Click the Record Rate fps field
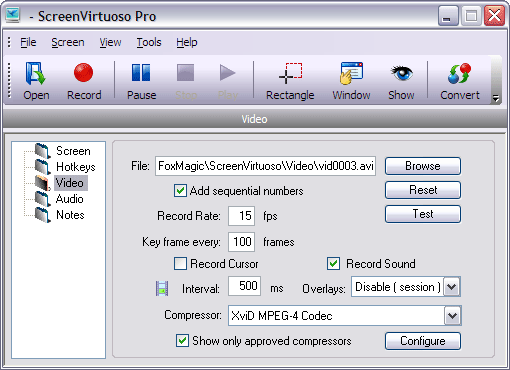 click(x=242, y=216)
